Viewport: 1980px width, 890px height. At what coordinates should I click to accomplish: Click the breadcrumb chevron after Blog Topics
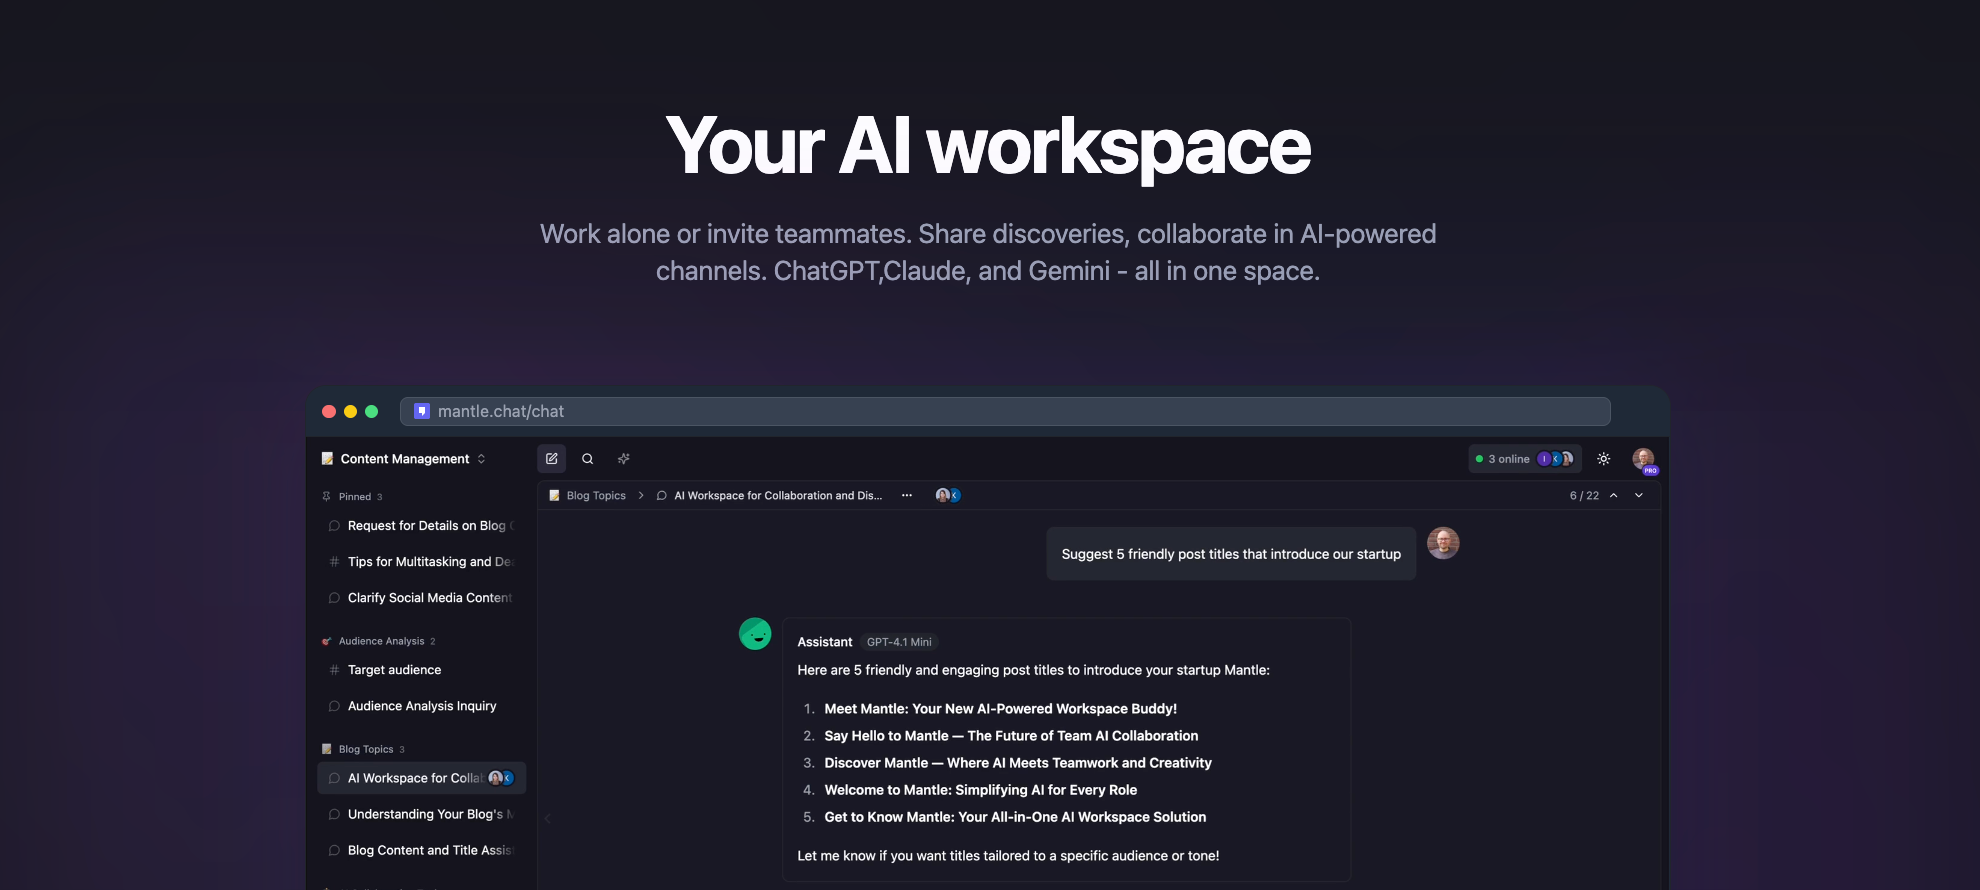(641, 495)
